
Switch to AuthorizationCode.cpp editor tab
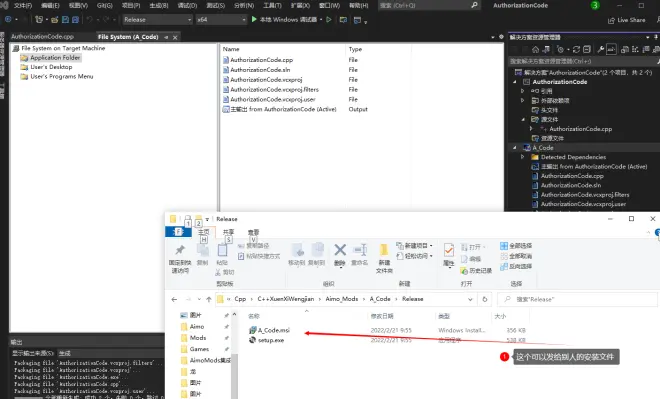(43, 37)
